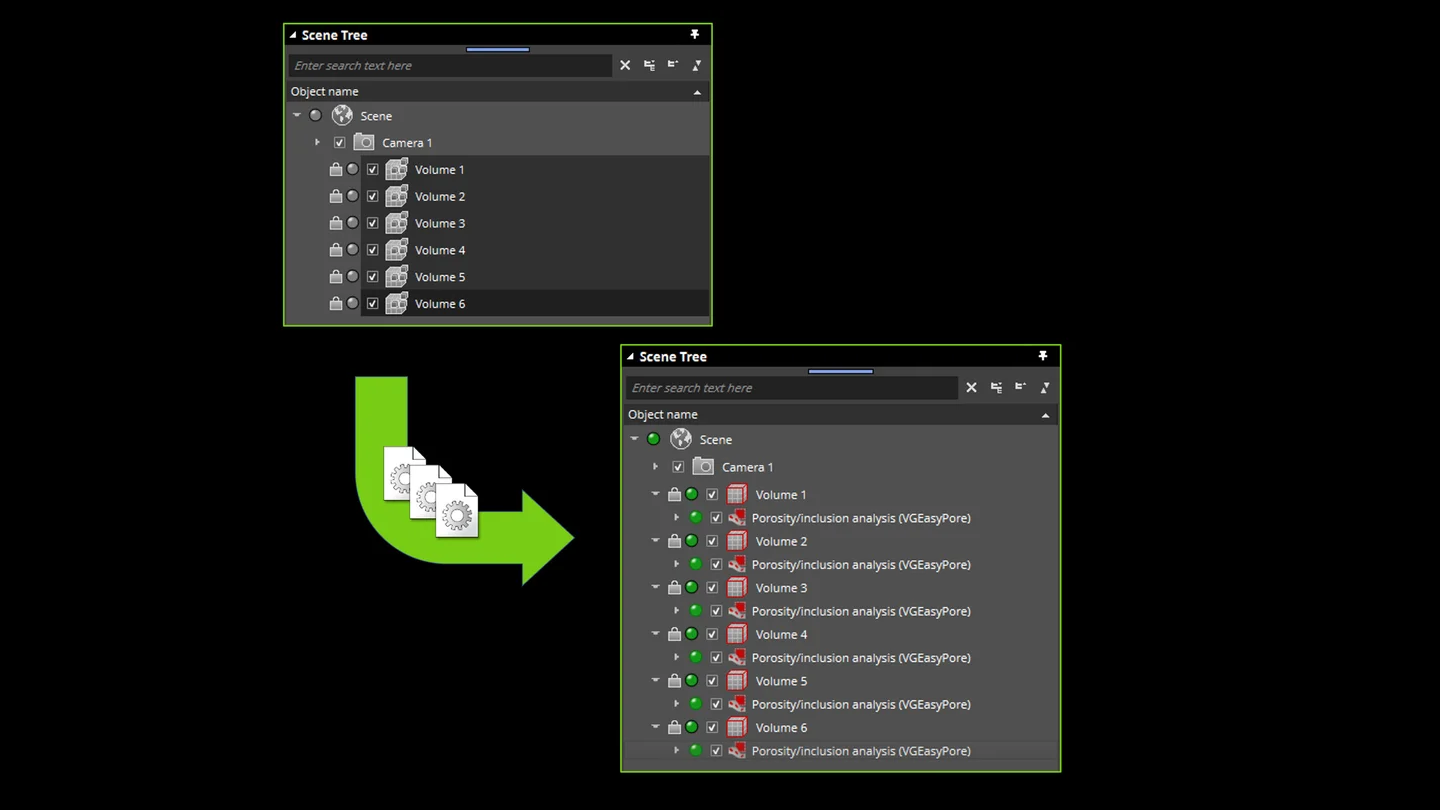Select Volume 2 row in lower Scene Tree
Screen dimensions: 1440x810
(840, 541)
